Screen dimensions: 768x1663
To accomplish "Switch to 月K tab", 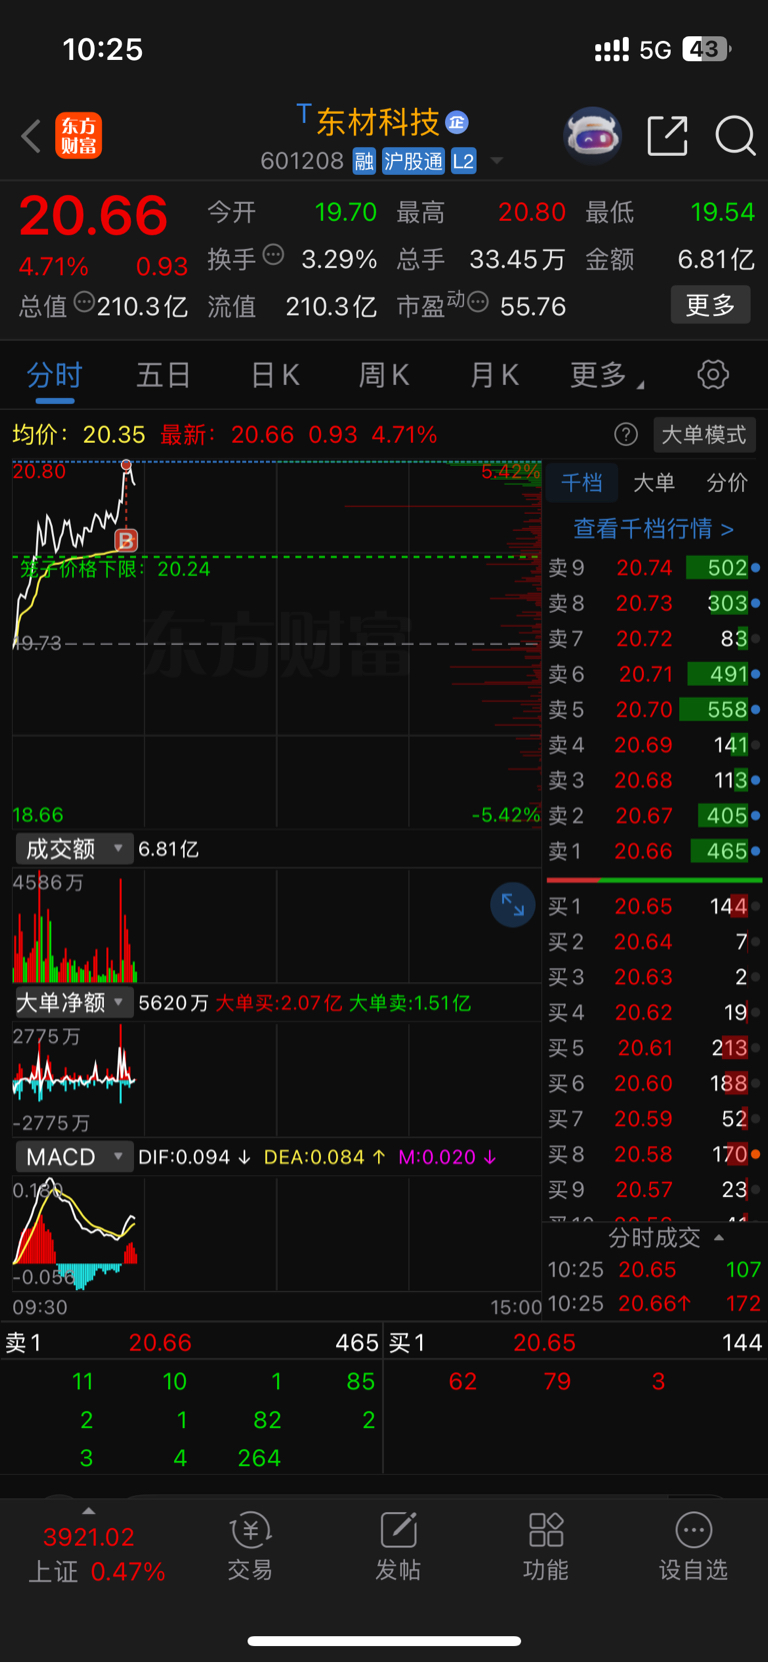I will (x=494, y=375).
